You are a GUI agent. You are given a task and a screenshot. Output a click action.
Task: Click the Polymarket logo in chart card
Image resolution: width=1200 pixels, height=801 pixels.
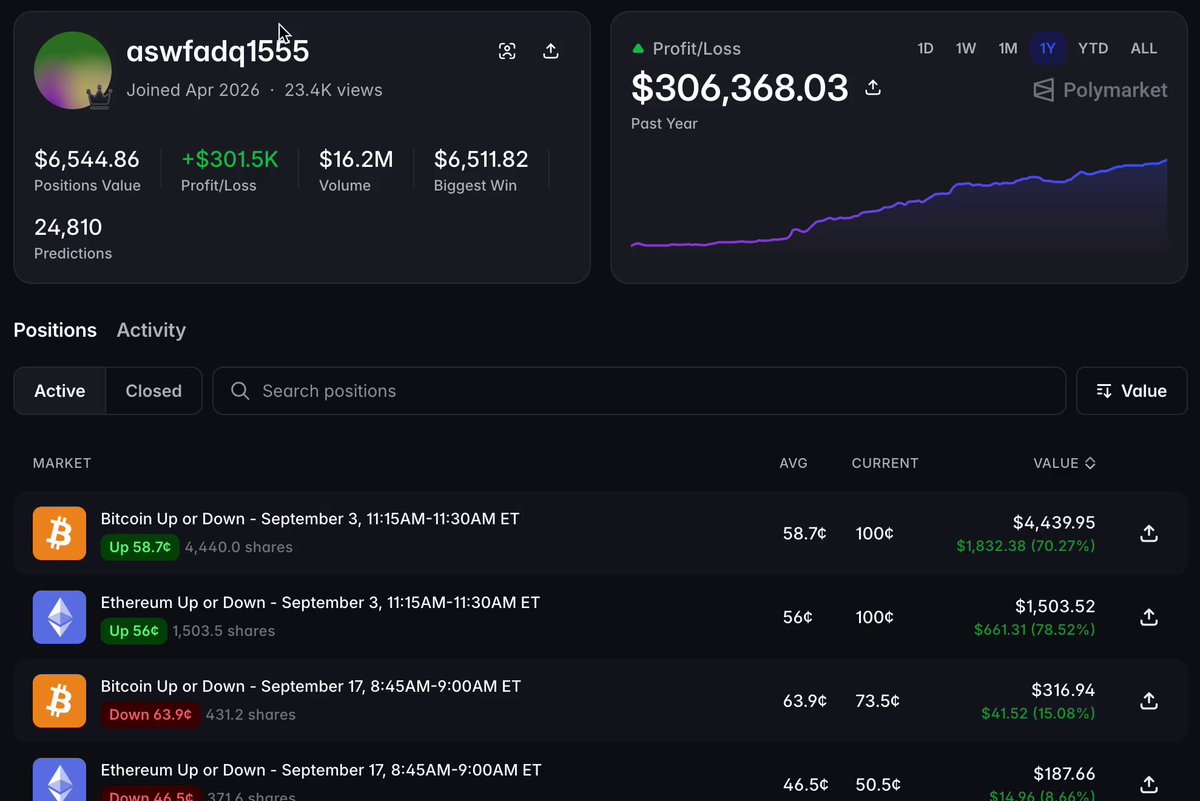coord(1100,90)
